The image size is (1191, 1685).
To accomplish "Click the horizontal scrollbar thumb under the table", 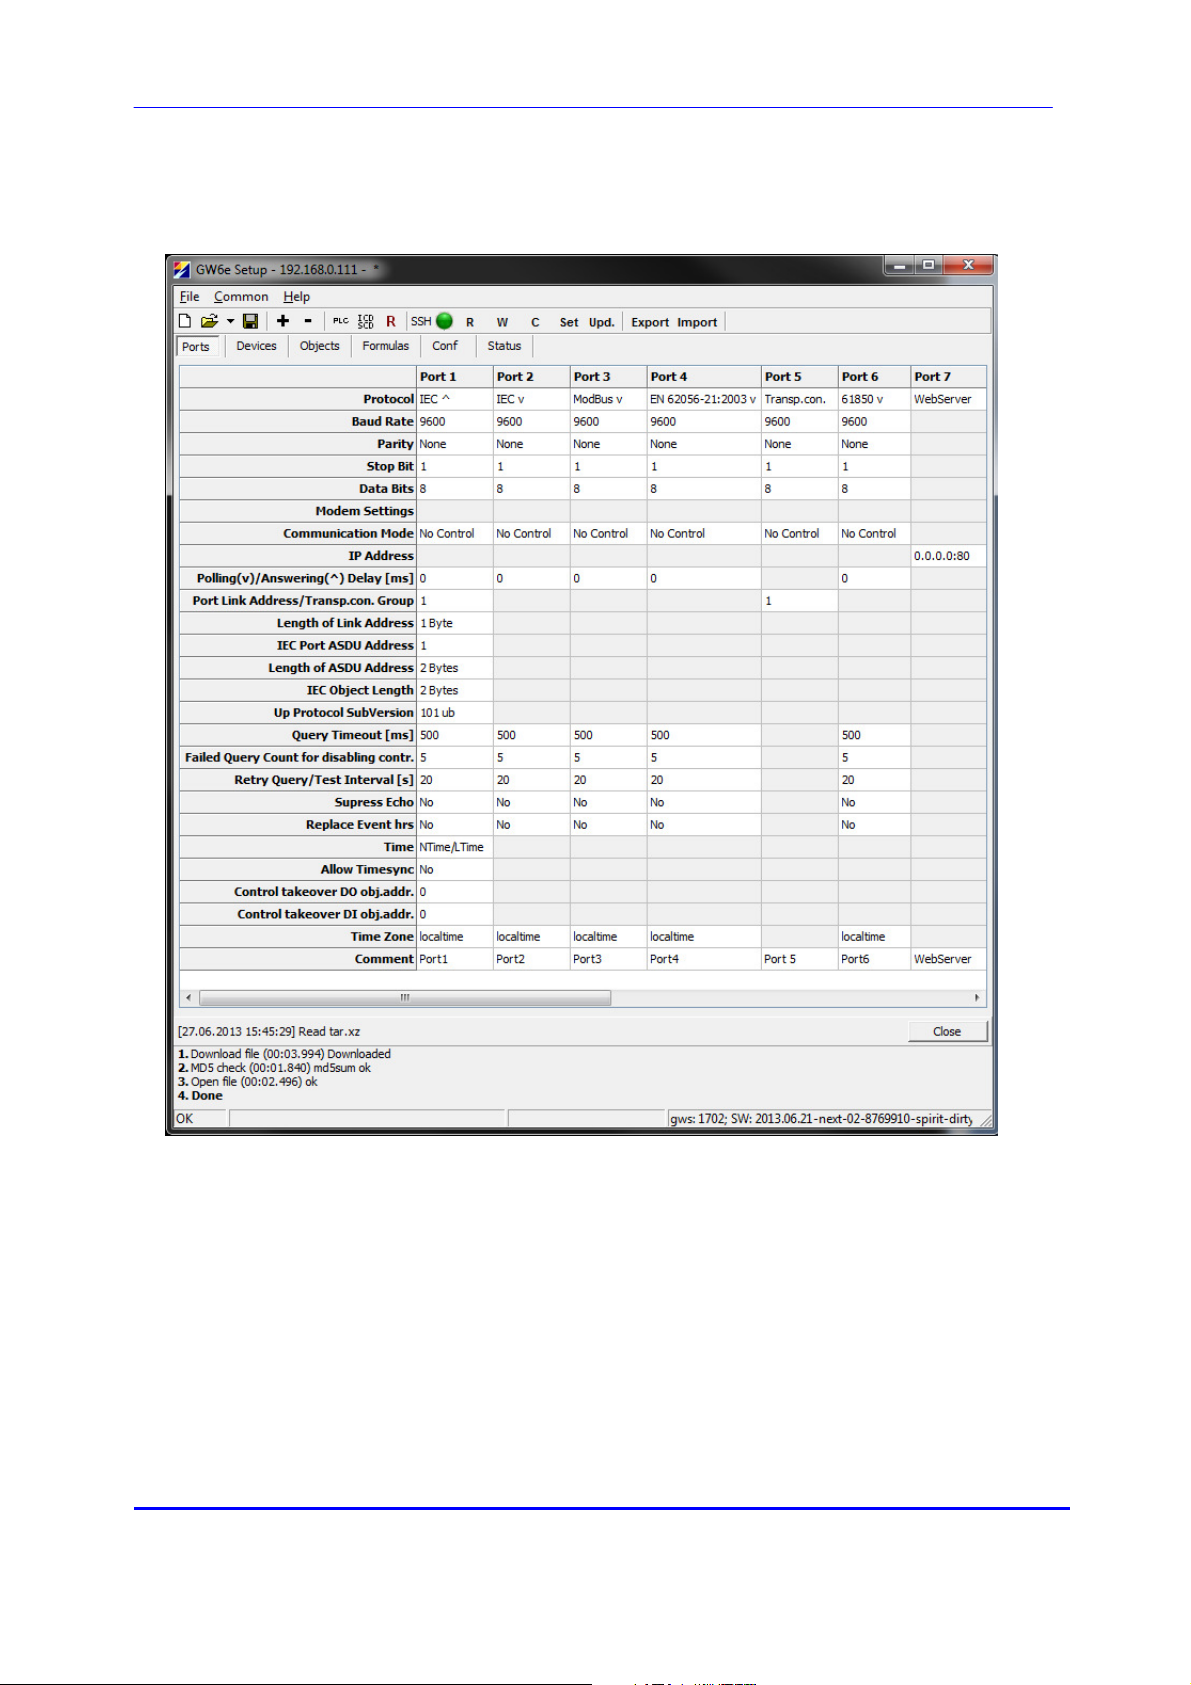I will click(405, 998).
